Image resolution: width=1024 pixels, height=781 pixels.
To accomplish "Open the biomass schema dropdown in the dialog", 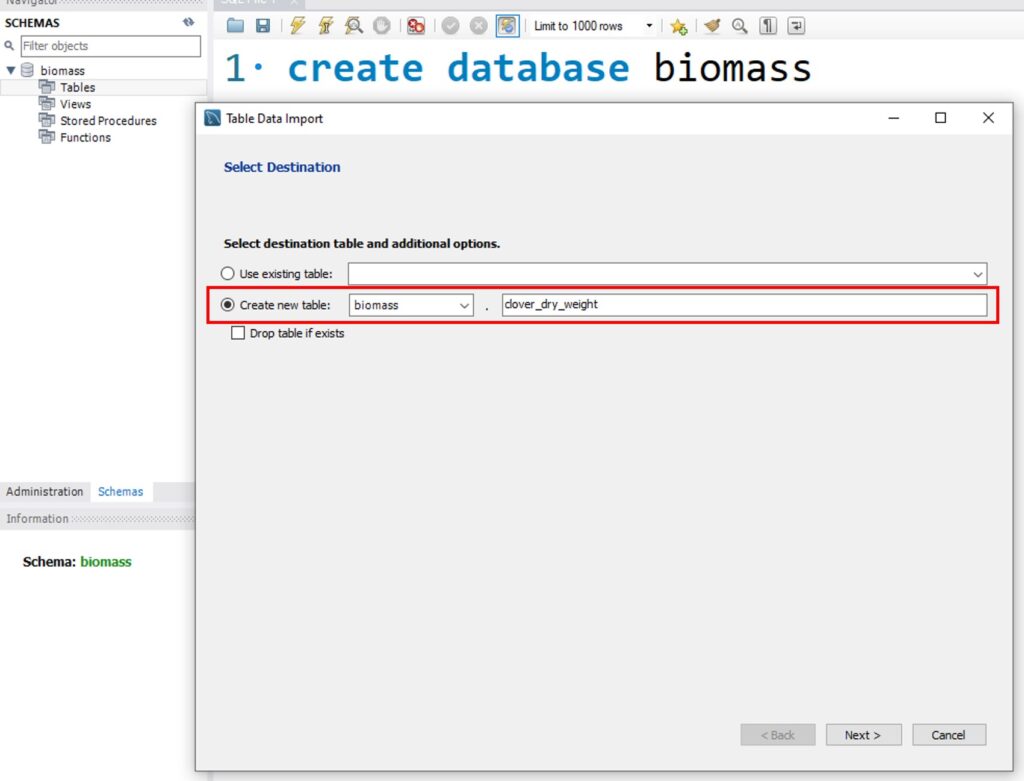I will 411,305.
